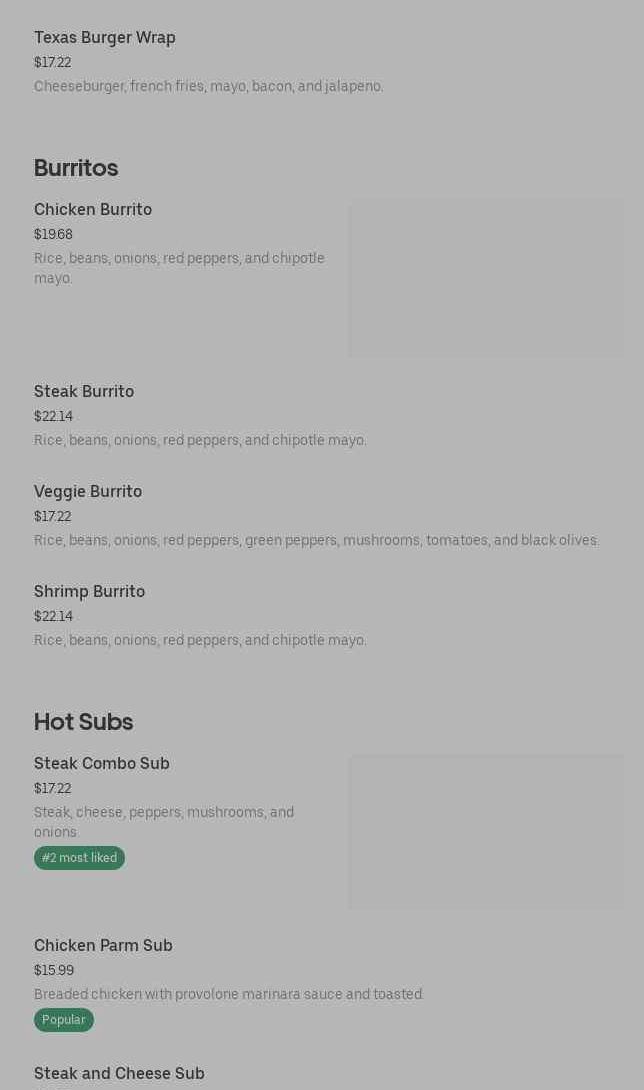Screen dimensions: 644x1090
Task: Open the Chicken Burrito photo thumbnail
Action: click(x=486, y=278)
